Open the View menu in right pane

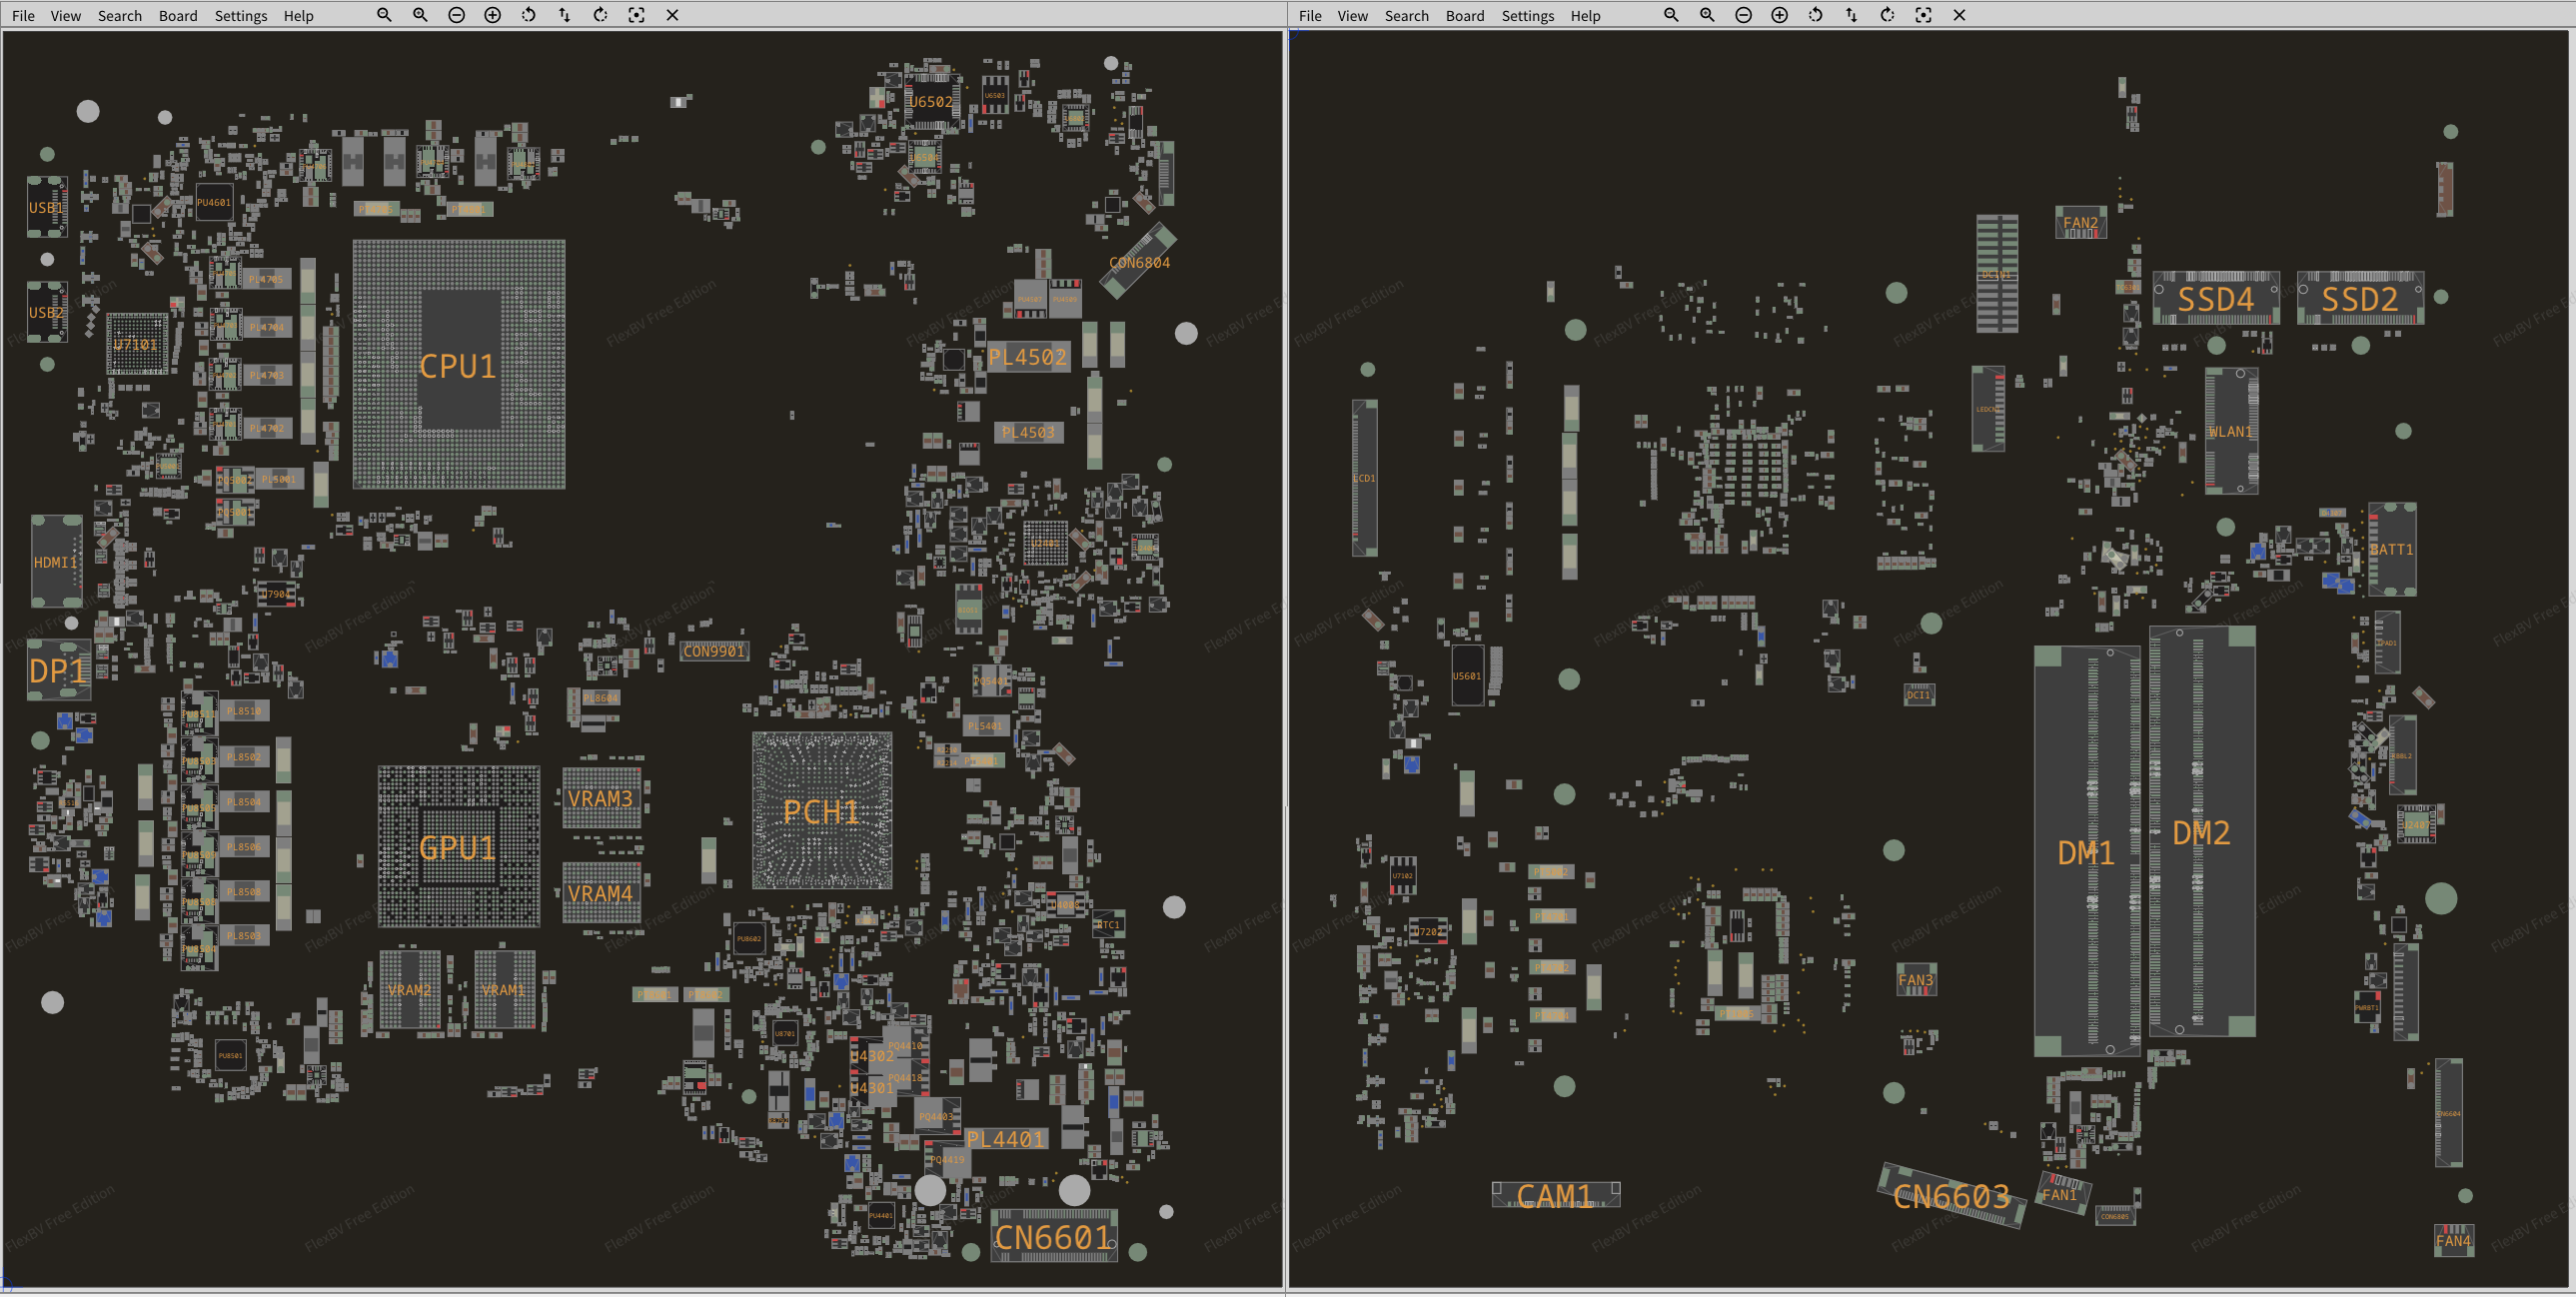(1352, 16)
